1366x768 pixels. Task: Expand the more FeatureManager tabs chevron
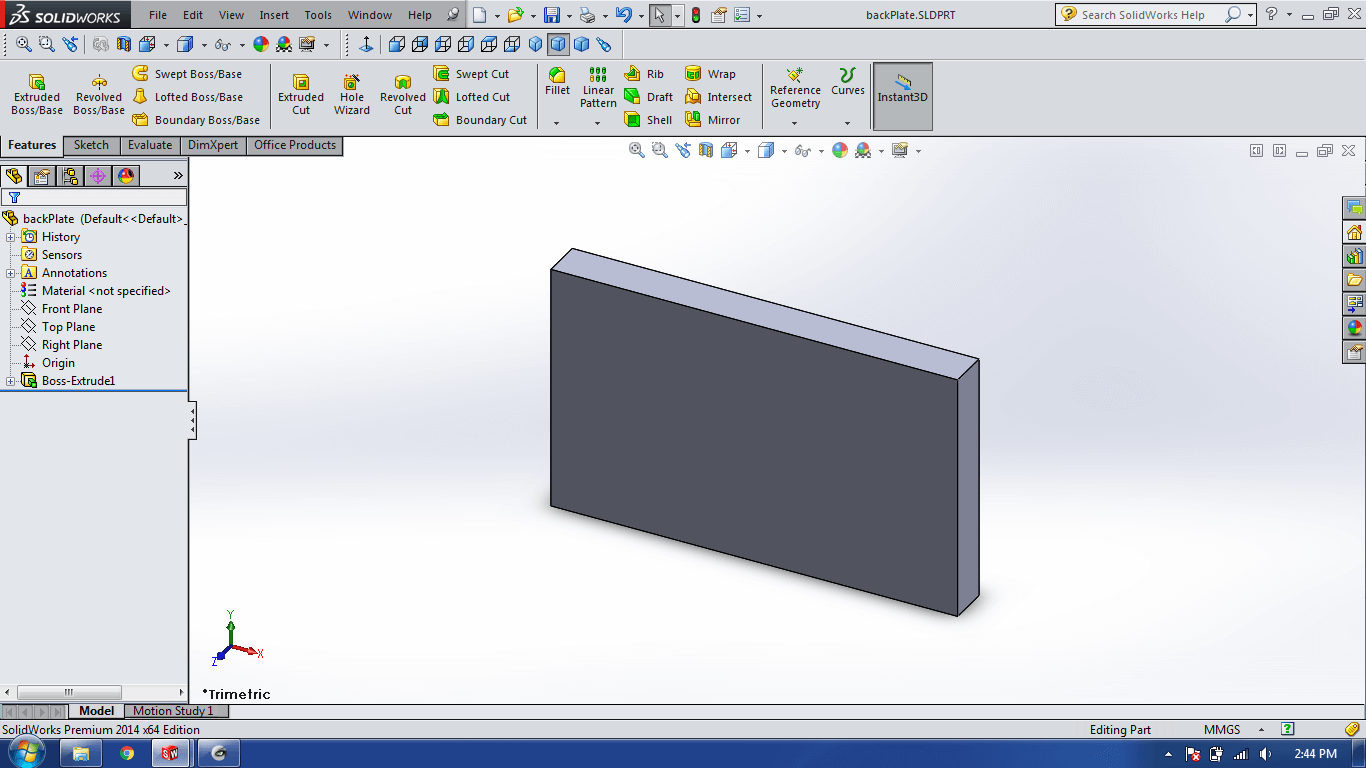tap(178, 176)
